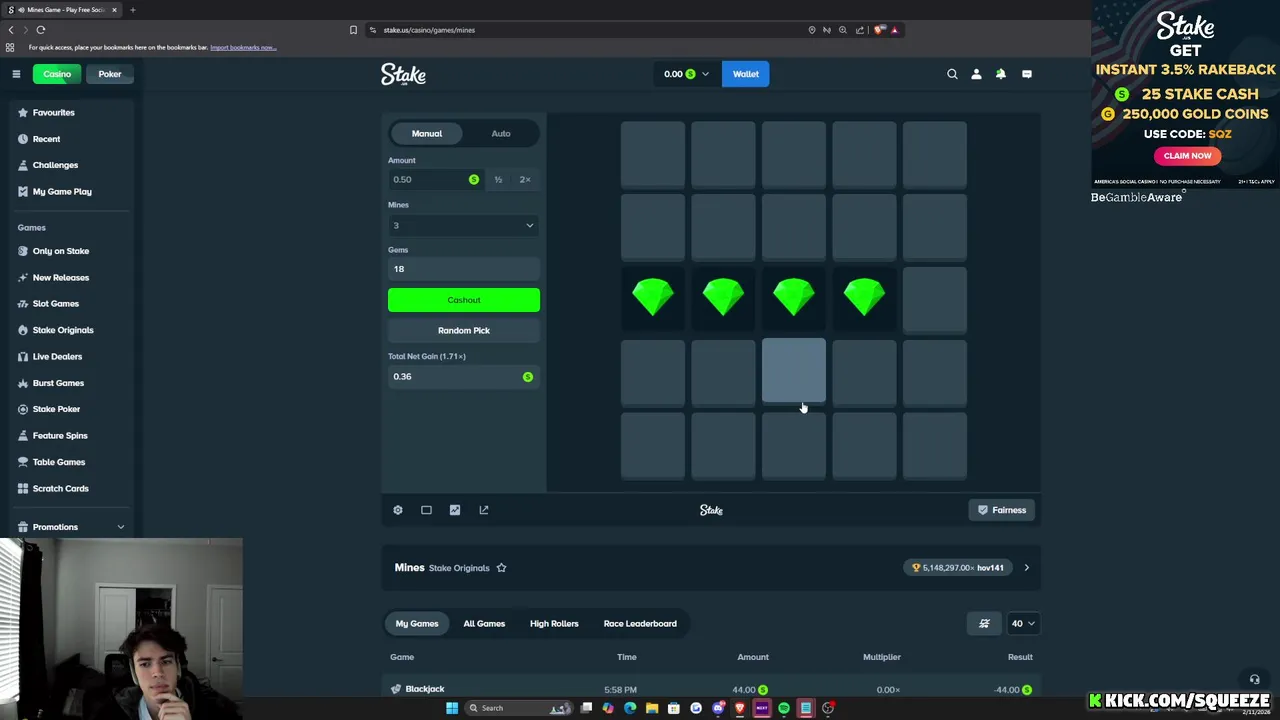The width and height of the screenshot is (1280, 720).
Task: Open the site info icon in address bar
Action: (372, 30)
